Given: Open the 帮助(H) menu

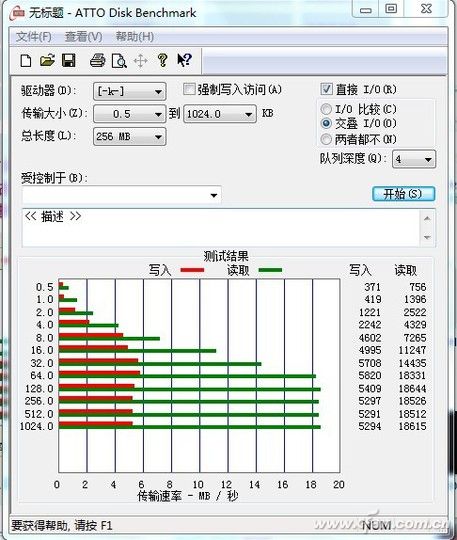Looking at the screenshot, I should (x=135, y=36).
